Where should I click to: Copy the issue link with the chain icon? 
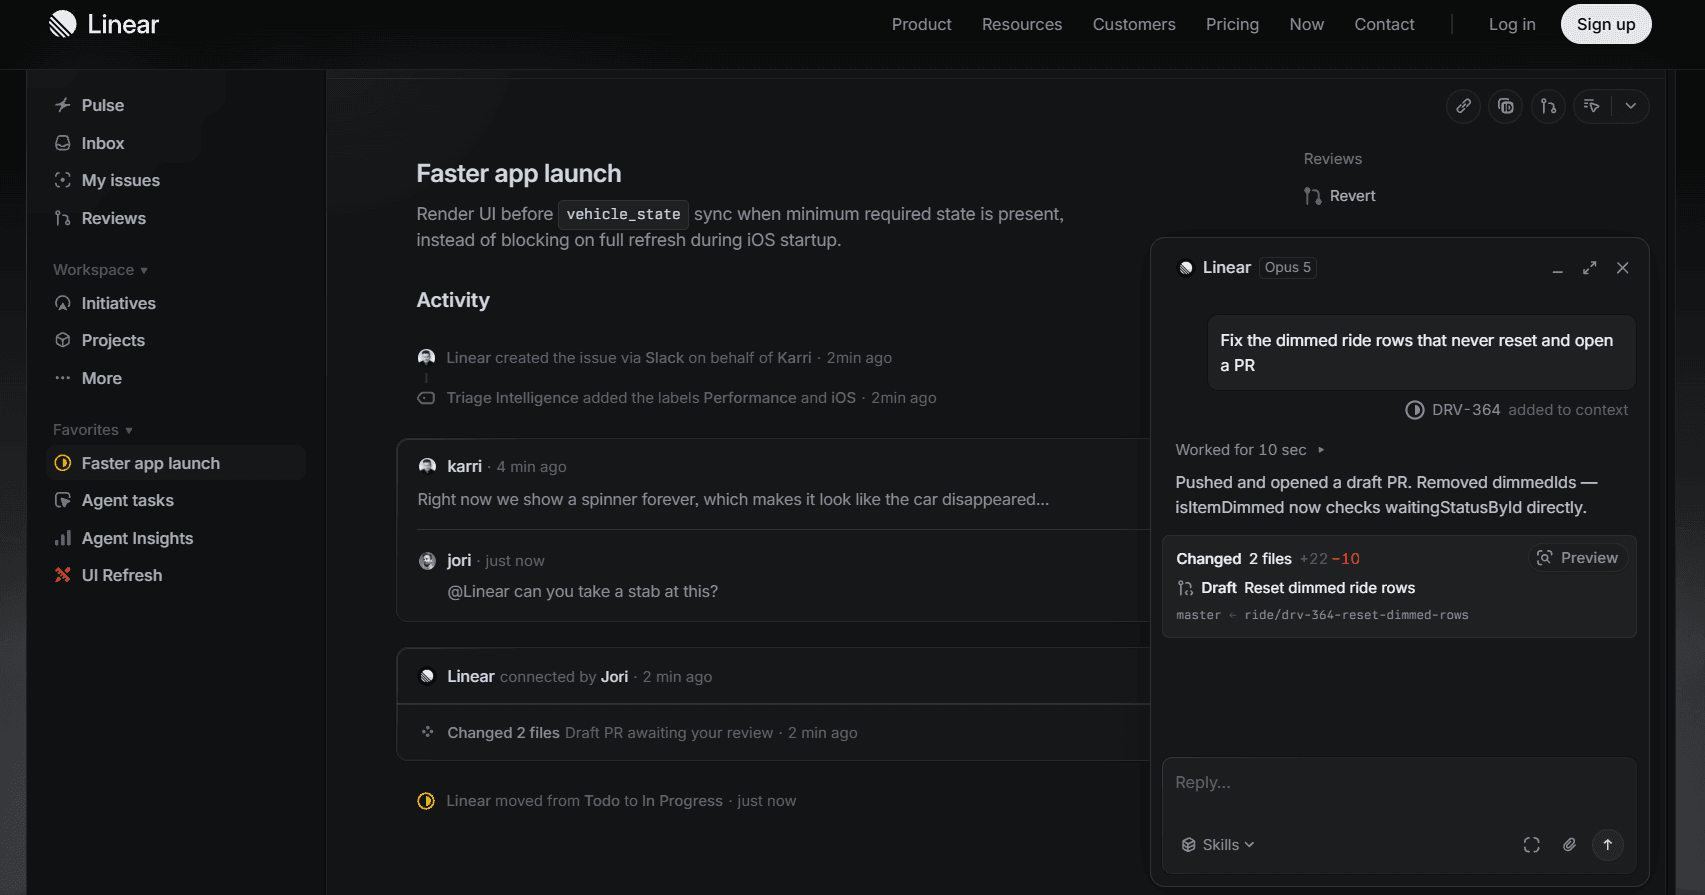click(1463, 106)
